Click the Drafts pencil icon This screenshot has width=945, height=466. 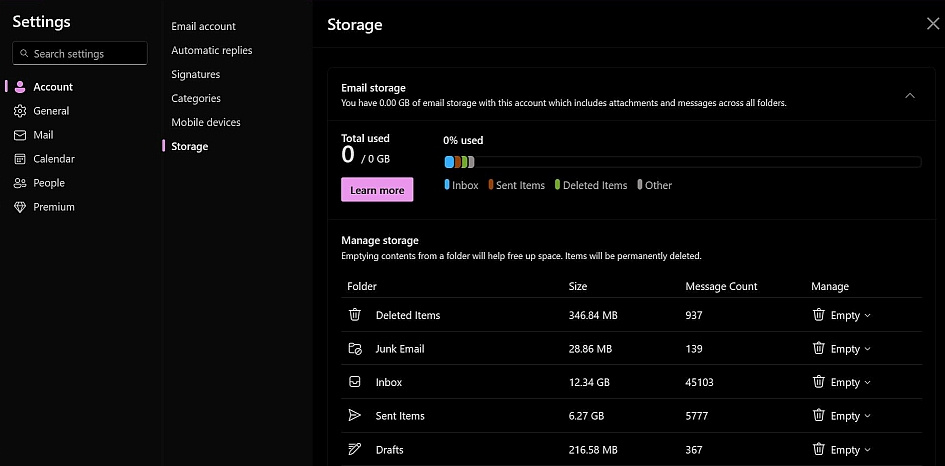(x=355, y=450)
